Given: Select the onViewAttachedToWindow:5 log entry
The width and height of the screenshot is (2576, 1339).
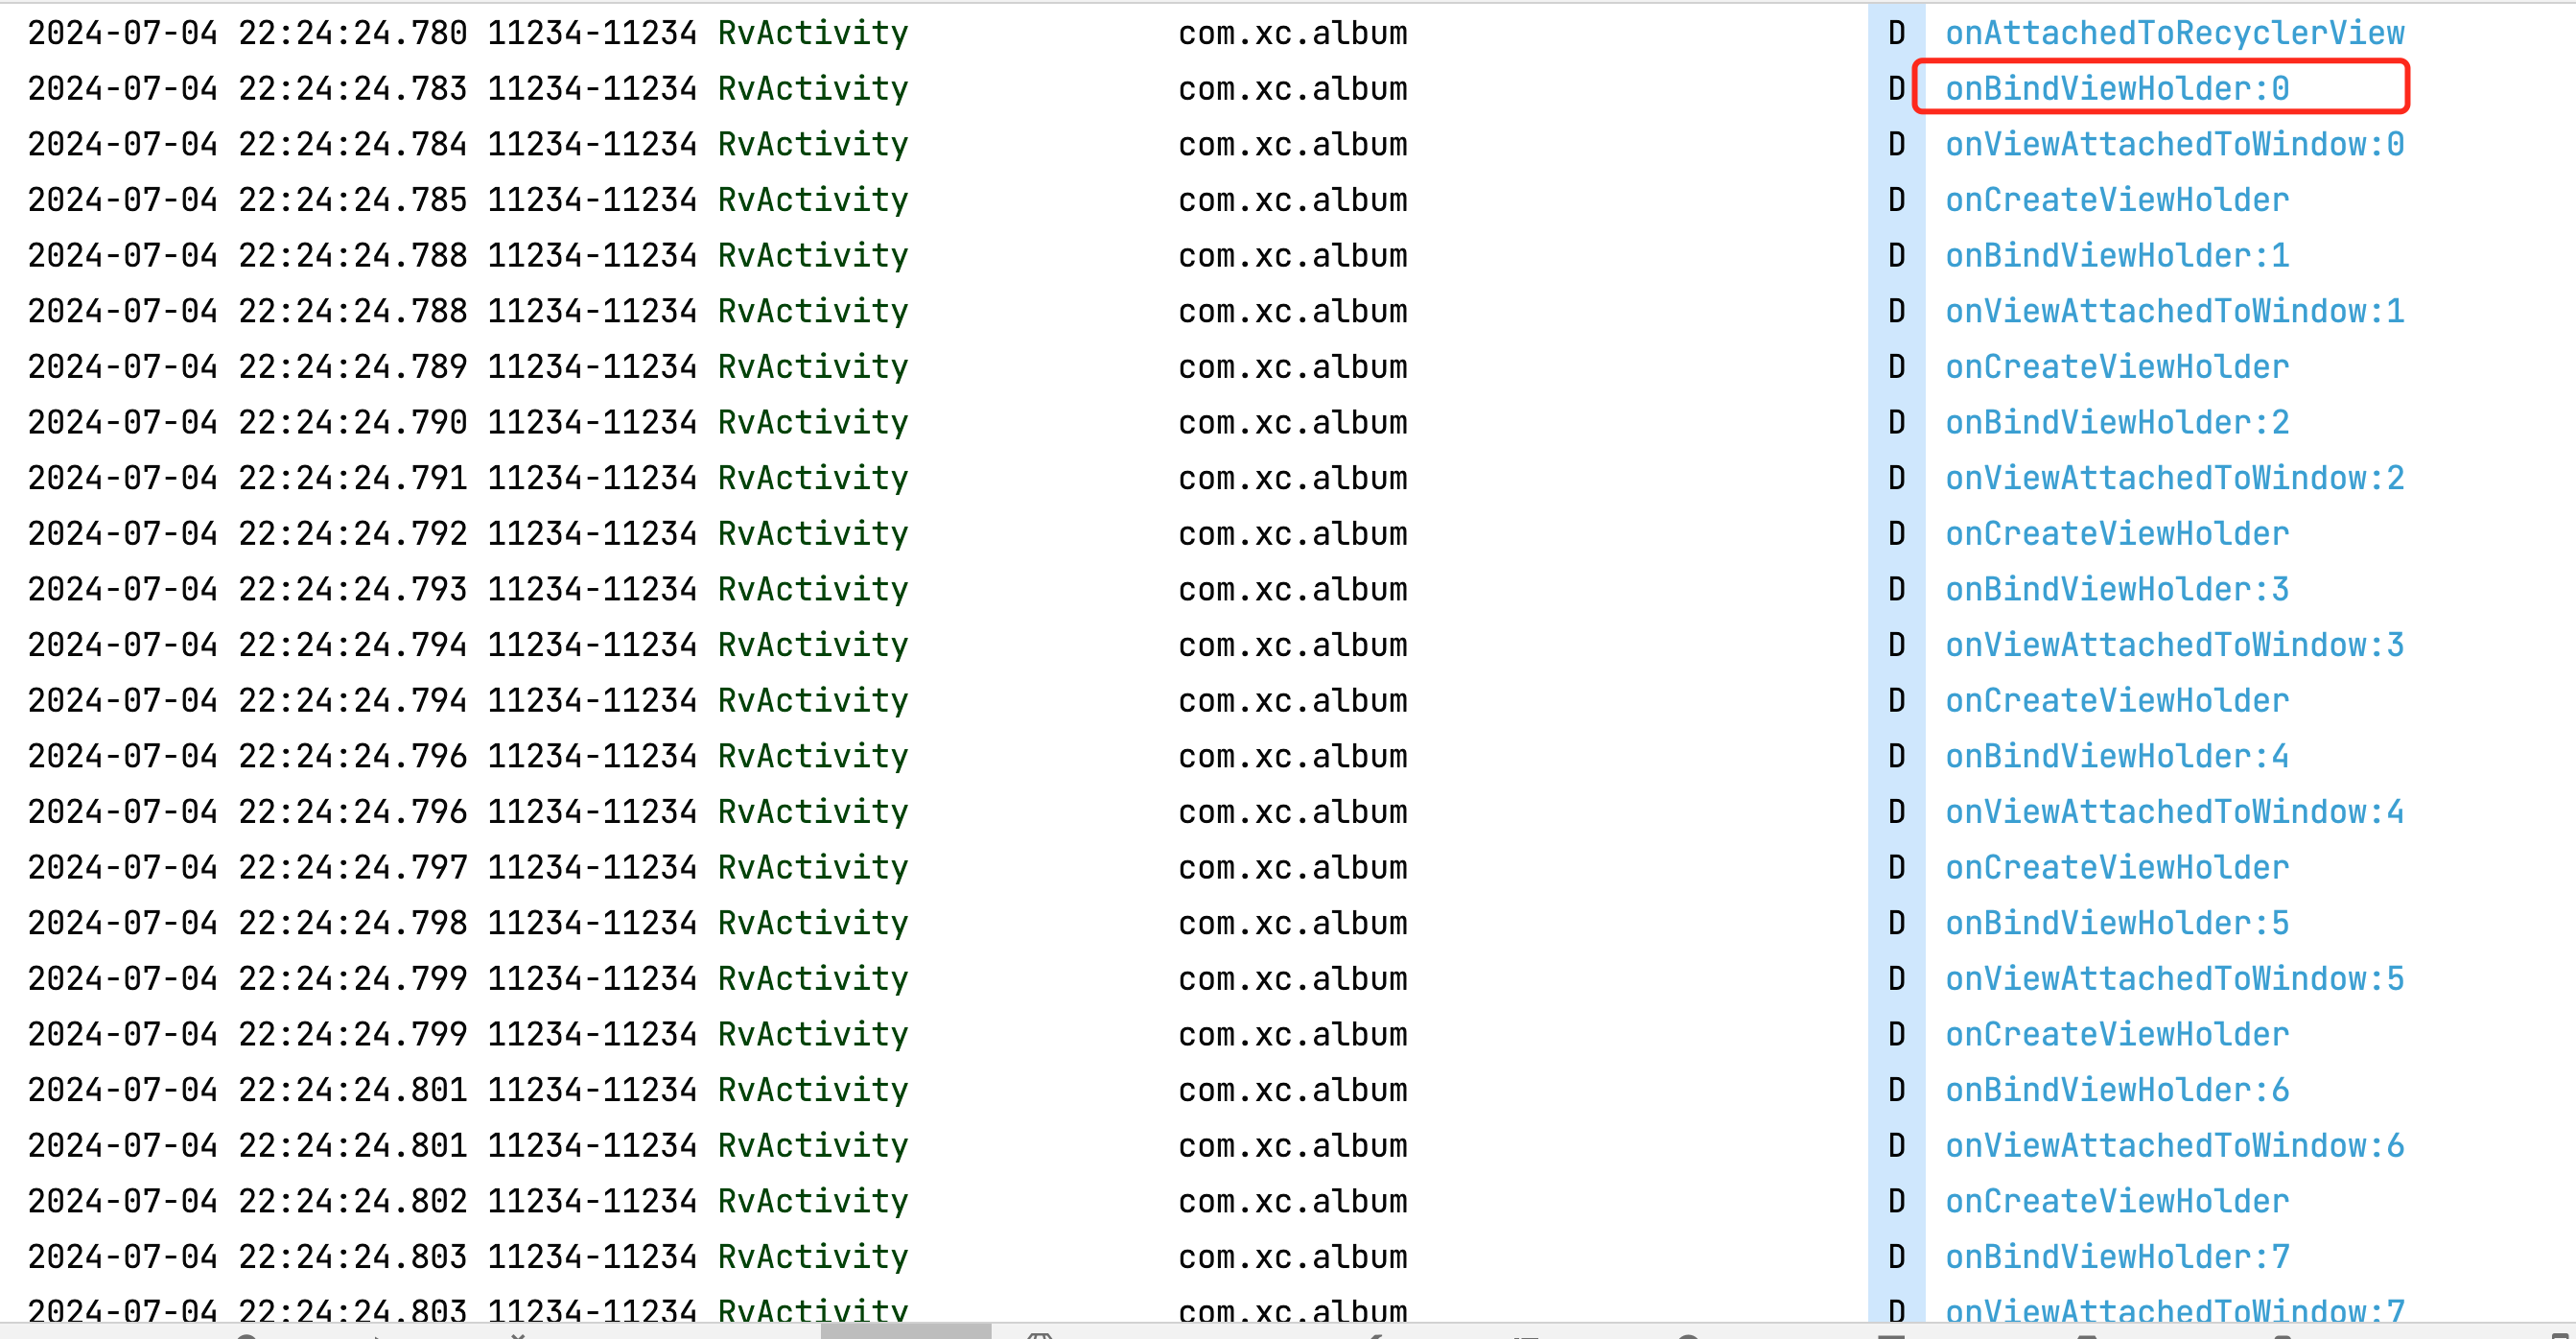Looking at the screenshot, I should (x=2174, y=979).
